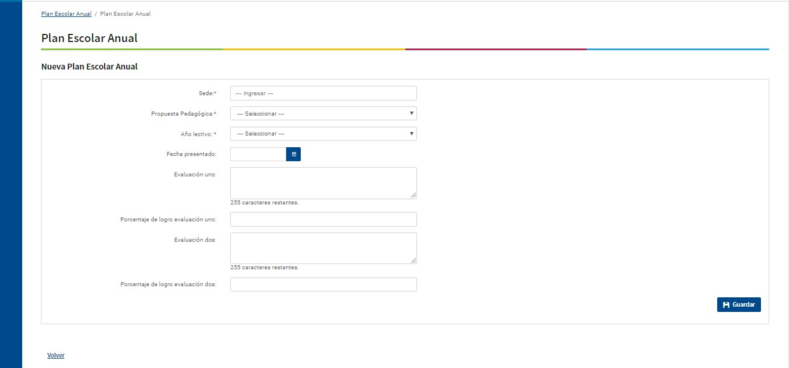This screenshot has width=789, height=368.
Task: Click the 'Porcentaje de logro evaluación uno:' label
Action: (169, 219)
